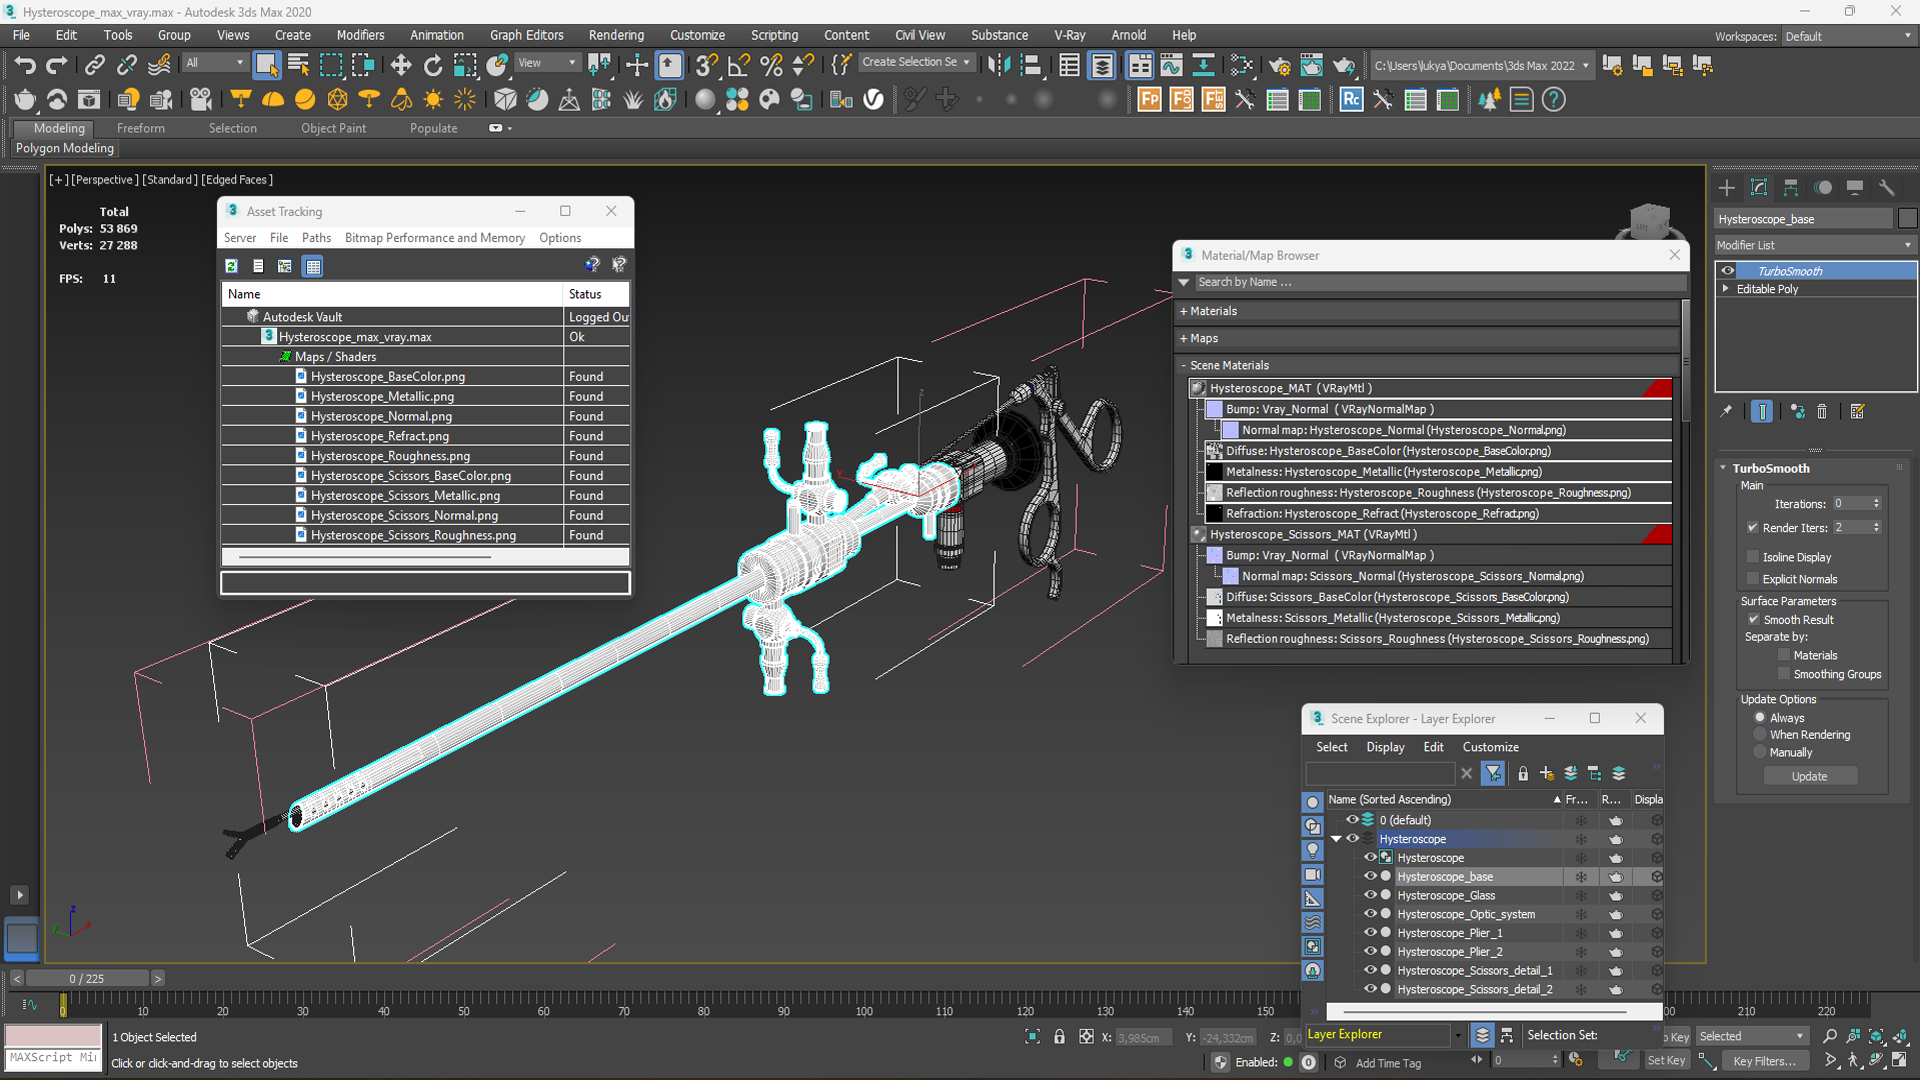The image size is (1920, 1080).
Task: Click Configure Modifier Sets icon
Action: click(1857, 411)
